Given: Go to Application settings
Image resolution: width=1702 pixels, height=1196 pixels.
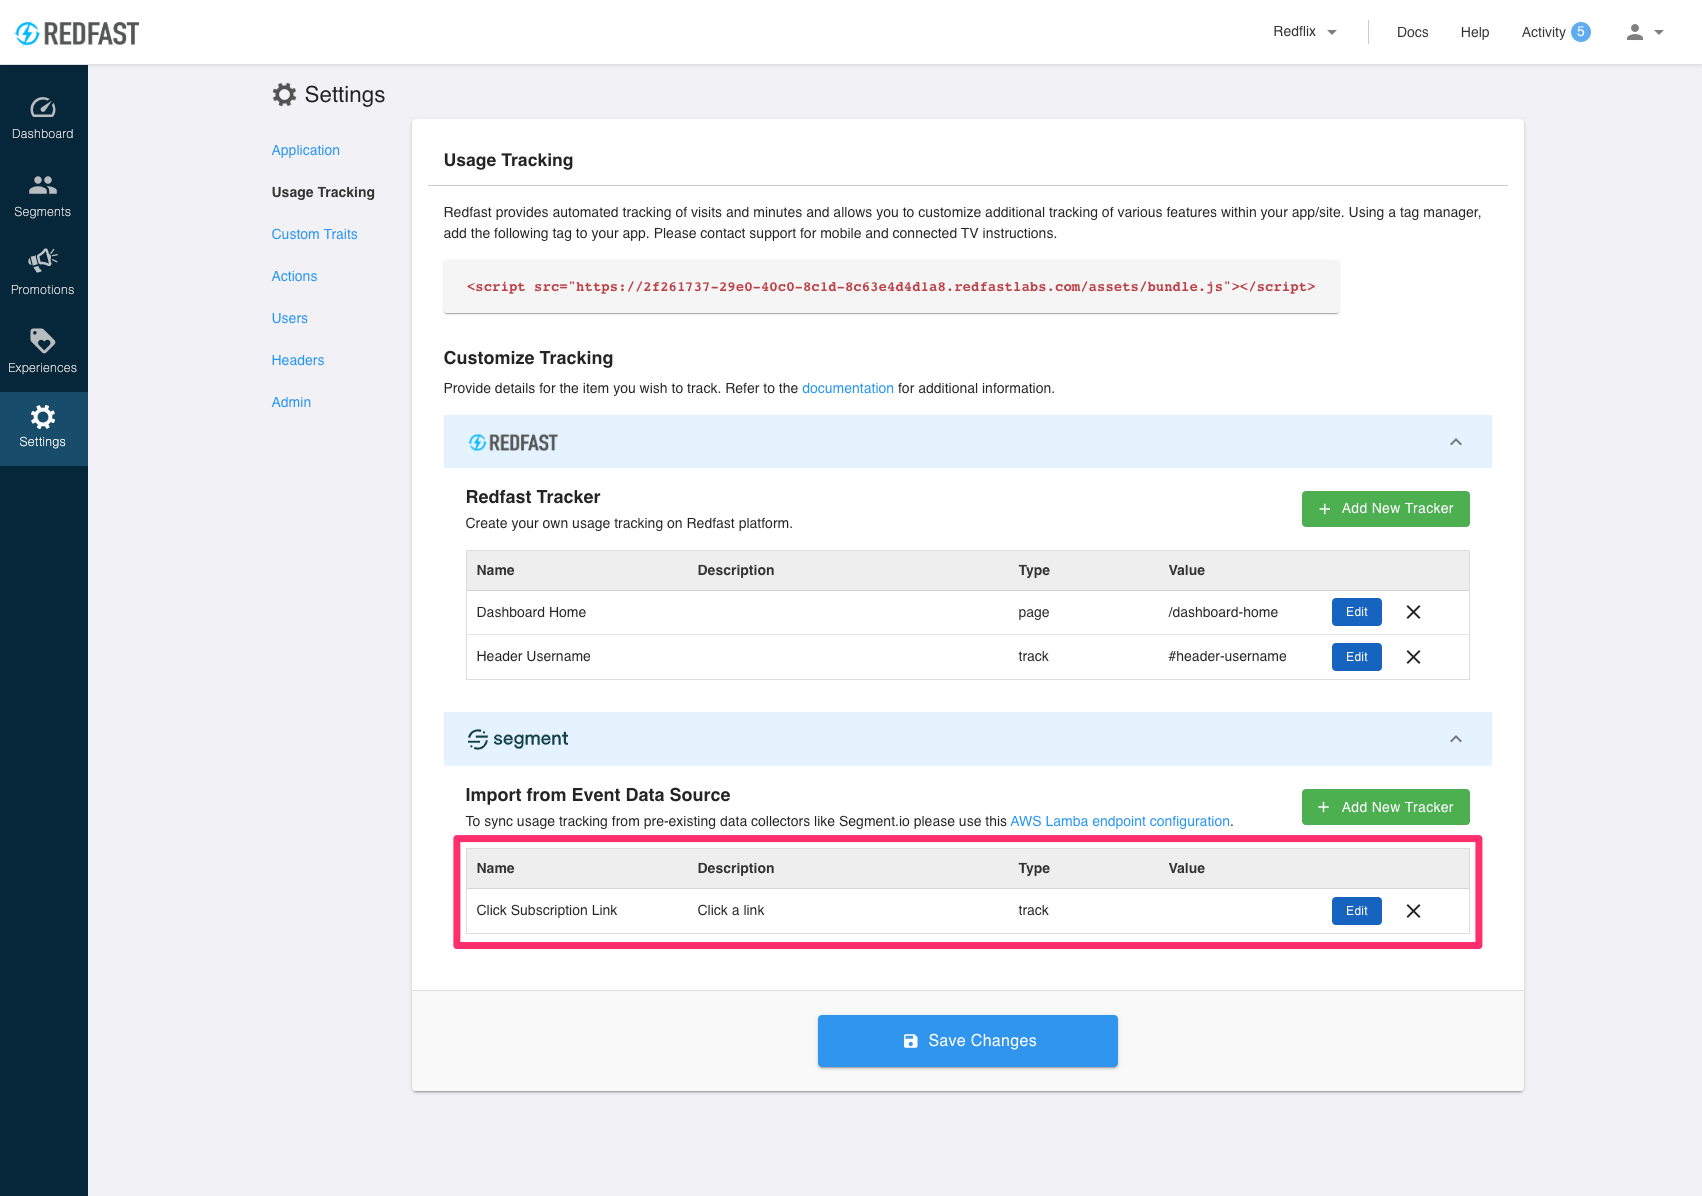Looking at the screenshot, I should point(305,150).
